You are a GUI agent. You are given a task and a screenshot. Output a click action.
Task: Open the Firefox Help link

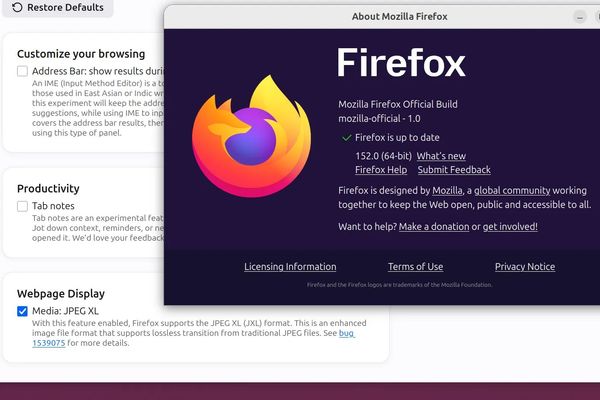tap(381, 170)
